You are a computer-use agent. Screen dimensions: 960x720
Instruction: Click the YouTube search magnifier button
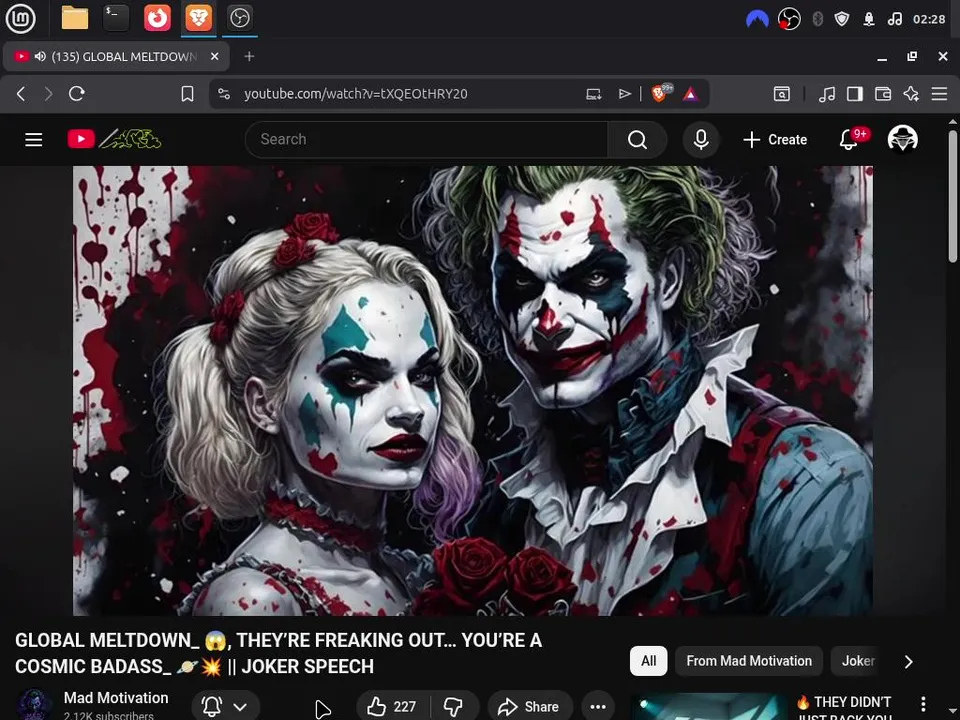click(637, 140)
